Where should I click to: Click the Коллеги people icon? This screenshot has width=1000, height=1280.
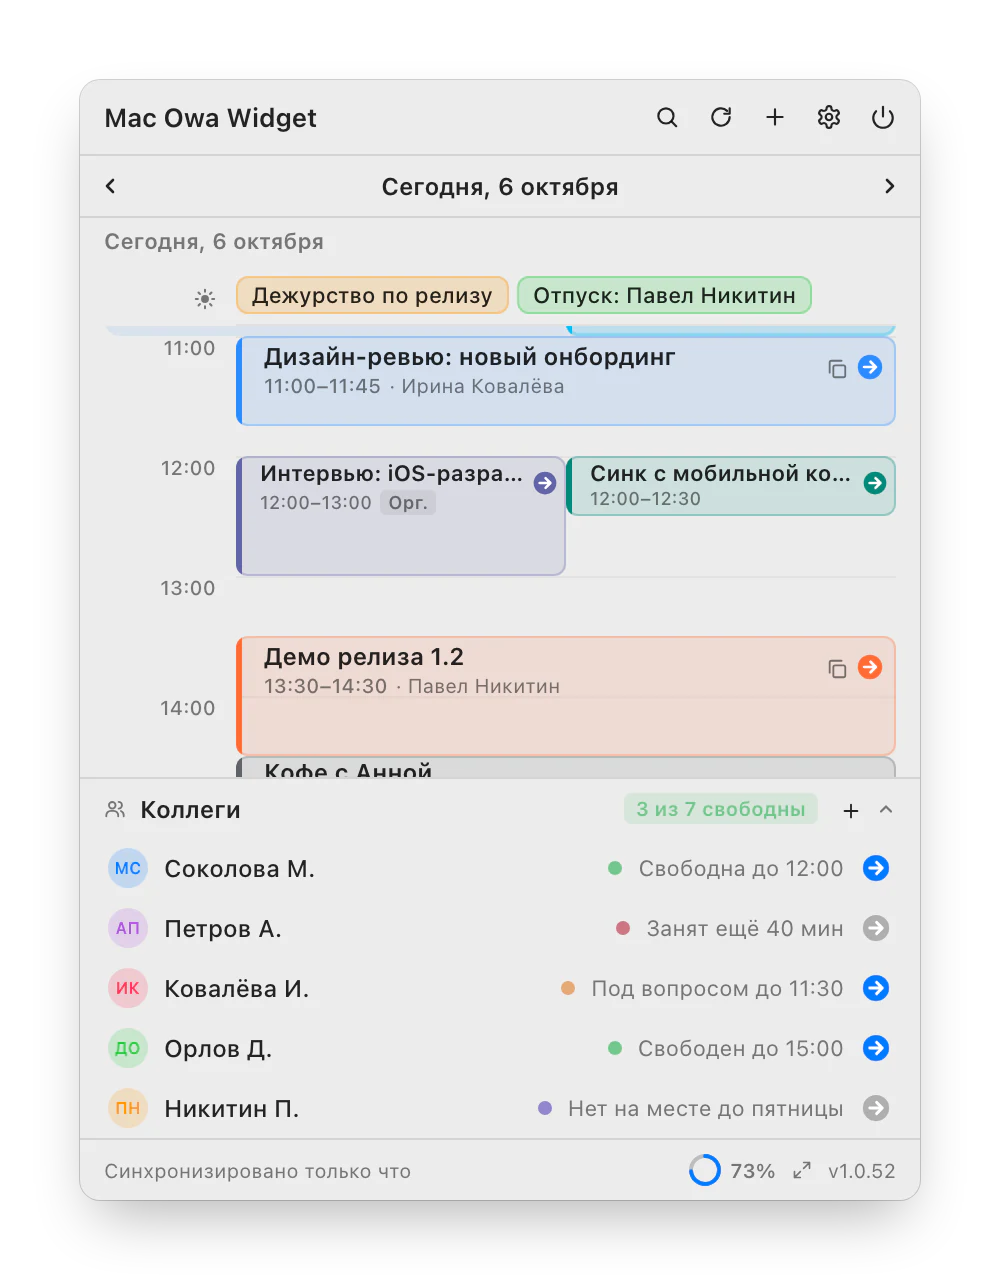tap(115, 810)
